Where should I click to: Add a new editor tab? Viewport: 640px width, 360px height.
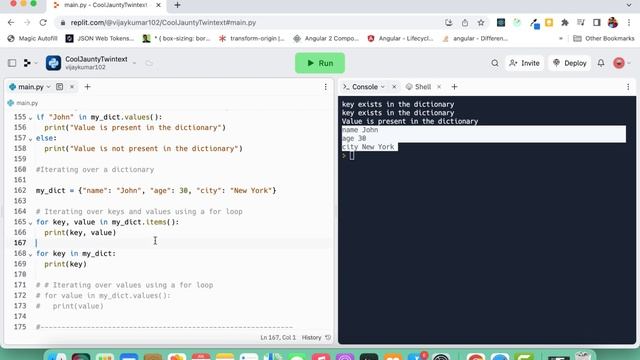(x=87, y=87)
